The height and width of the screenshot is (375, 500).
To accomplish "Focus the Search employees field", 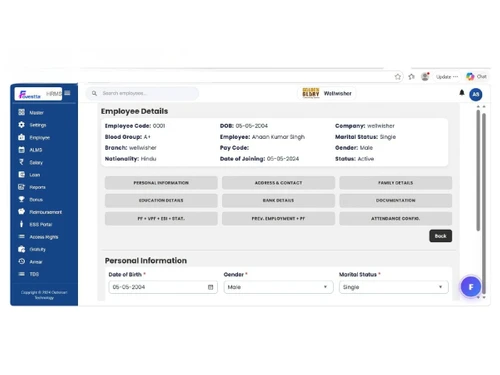I will [142, 93].
